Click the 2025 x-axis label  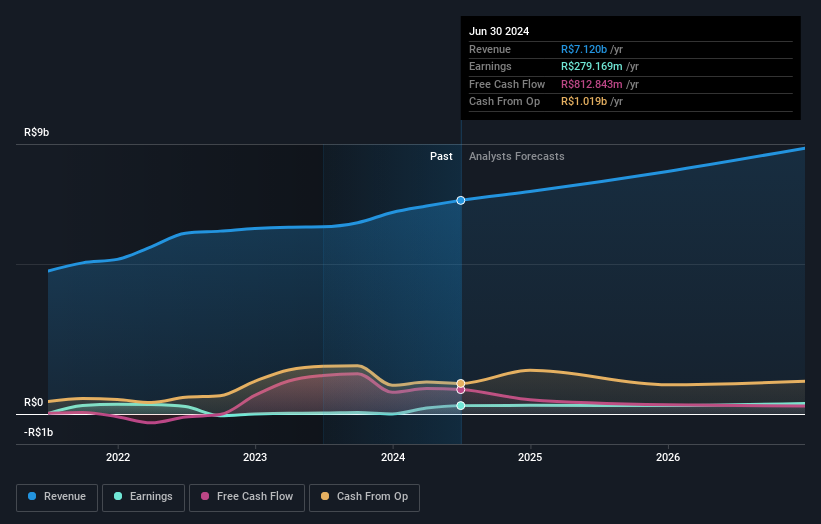(x=530, y=457)
